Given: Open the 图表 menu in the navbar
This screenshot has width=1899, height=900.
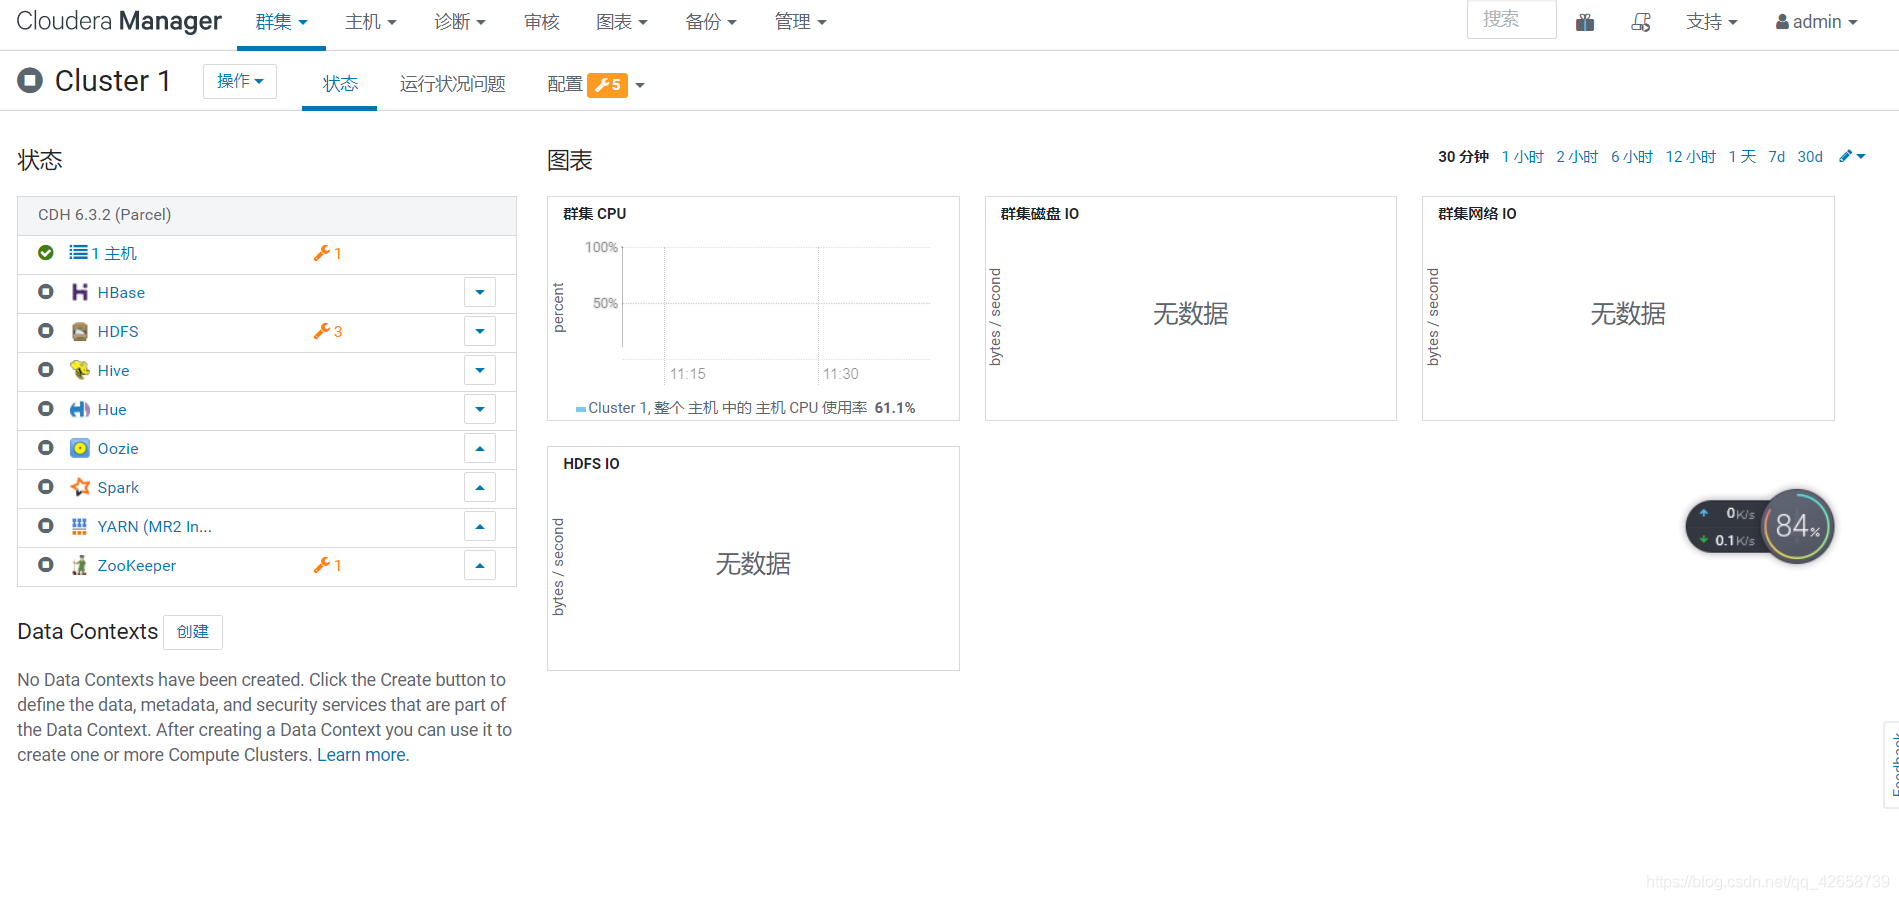Looking at the screenshot, I should point(622,22).
